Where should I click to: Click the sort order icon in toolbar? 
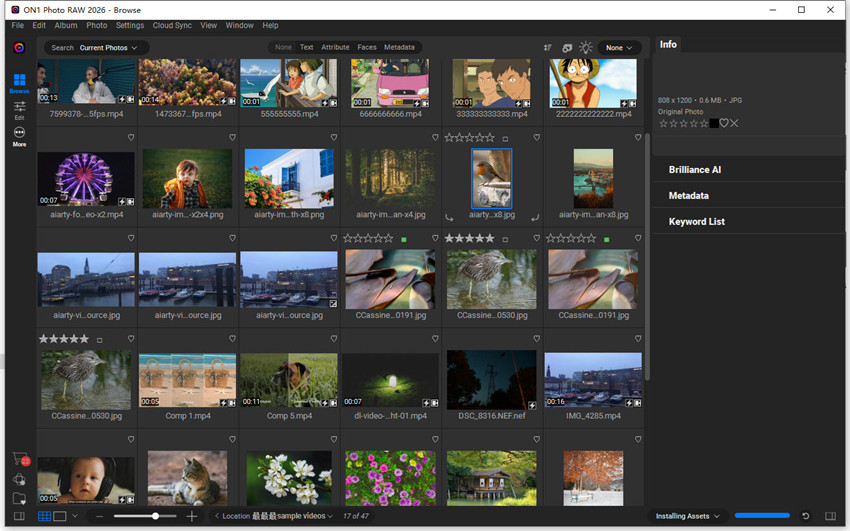(x=548, y=48)
